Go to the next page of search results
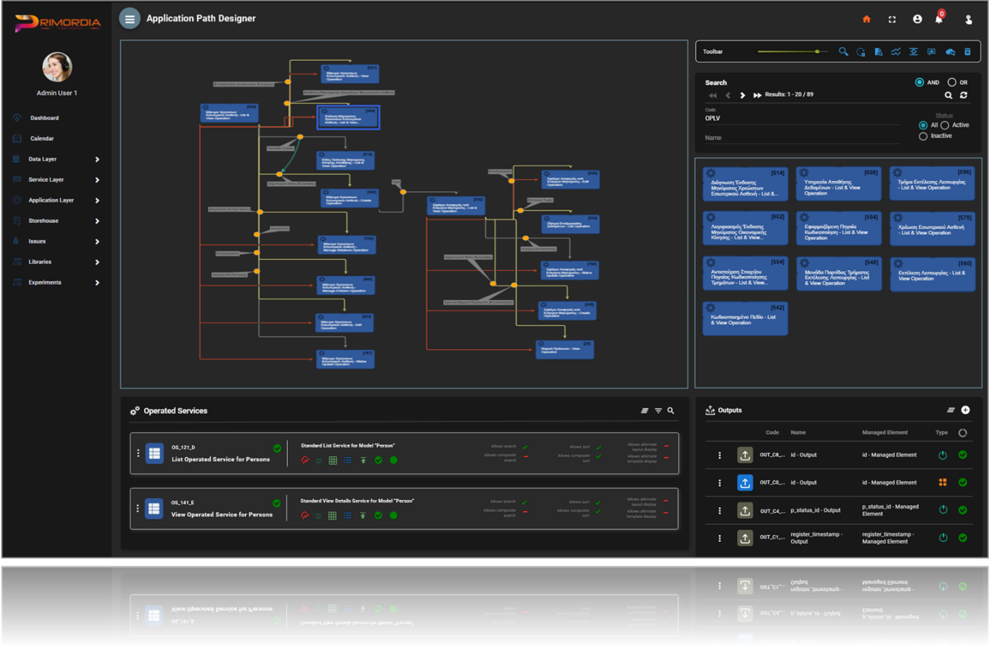The width and height of the screenshot is (990, 646). click(x=742, y=95)
